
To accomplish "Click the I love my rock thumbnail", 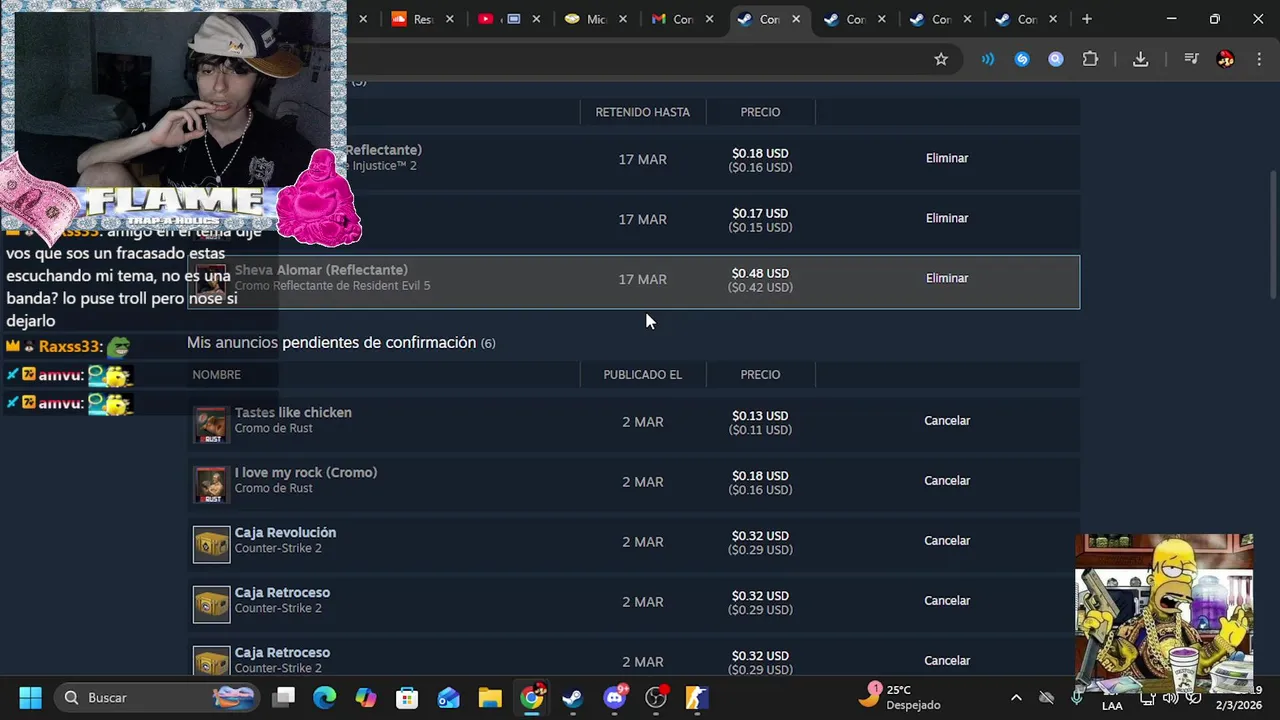I will tap(211, 485).
